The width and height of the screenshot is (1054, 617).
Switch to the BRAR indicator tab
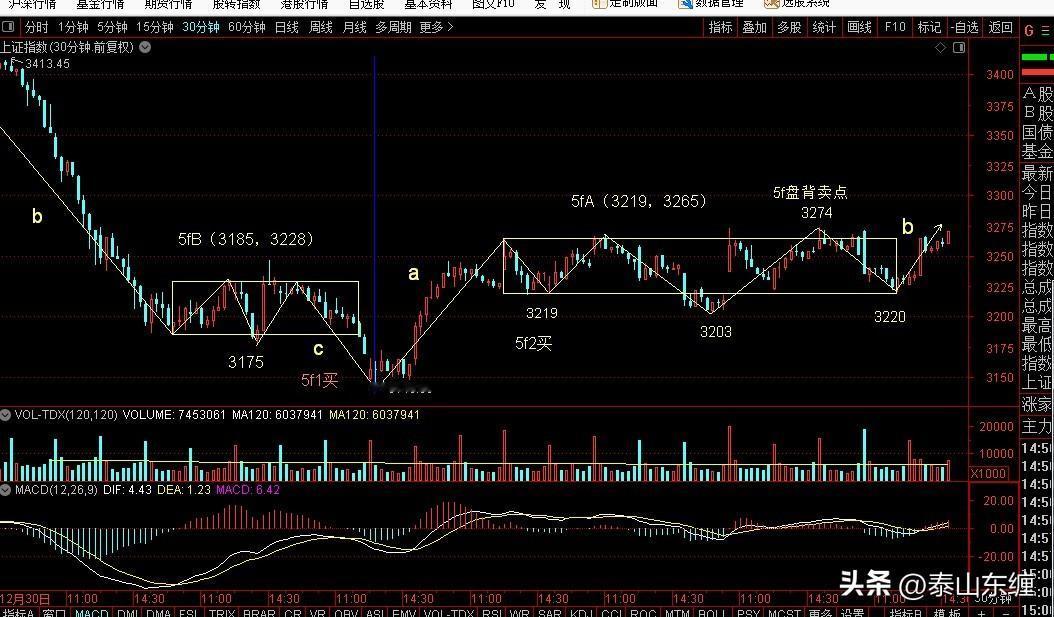259,612
